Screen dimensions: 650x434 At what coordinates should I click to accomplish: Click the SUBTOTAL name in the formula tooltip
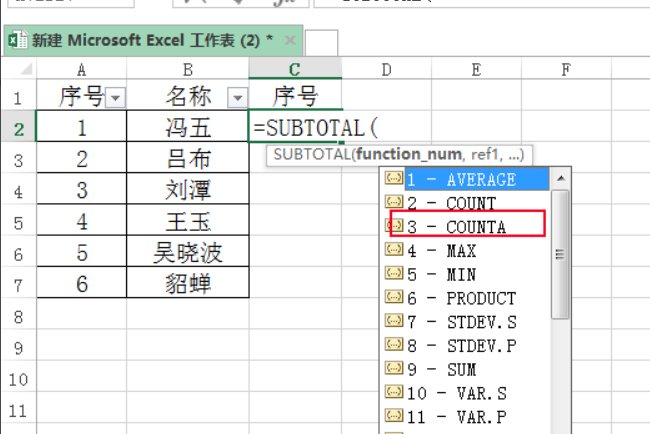point(312,154)
